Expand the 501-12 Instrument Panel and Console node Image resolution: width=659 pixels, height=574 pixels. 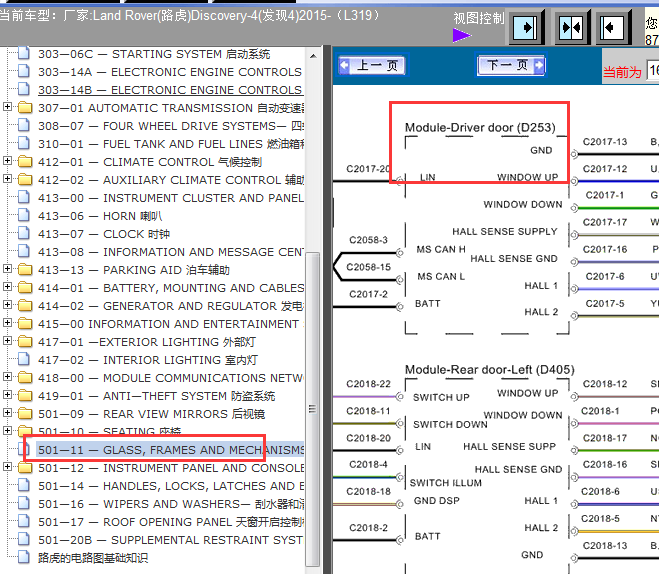click(x=8, y=468)
